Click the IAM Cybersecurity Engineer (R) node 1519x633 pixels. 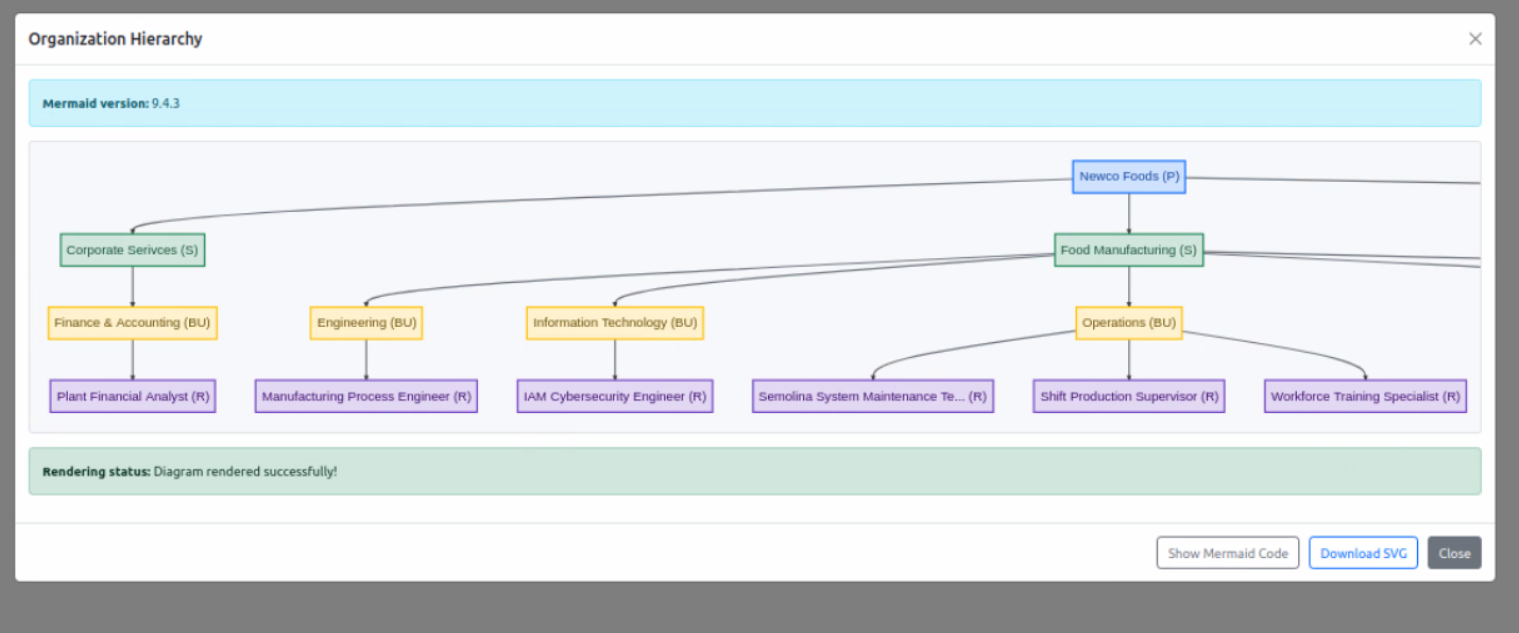(x=614, y=396)
